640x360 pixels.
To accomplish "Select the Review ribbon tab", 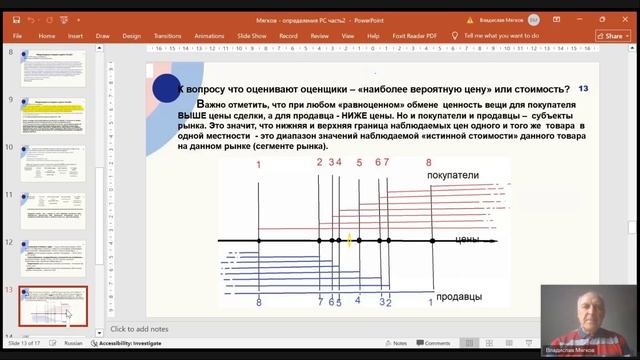I will [x=319, y=36].
